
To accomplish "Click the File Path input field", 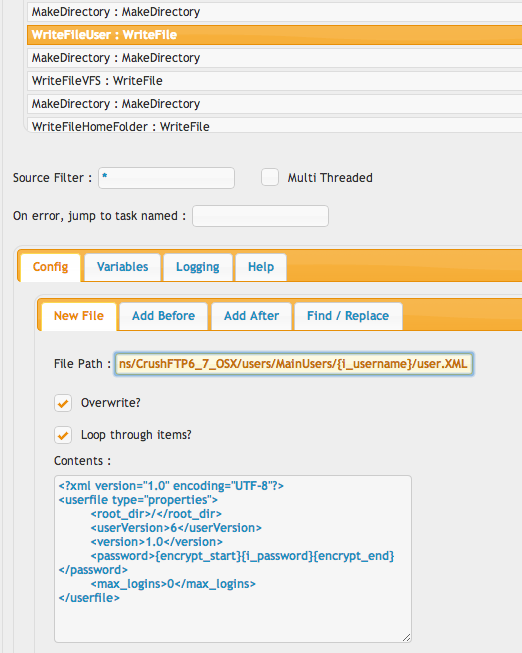I will click(x=294, y=364).
